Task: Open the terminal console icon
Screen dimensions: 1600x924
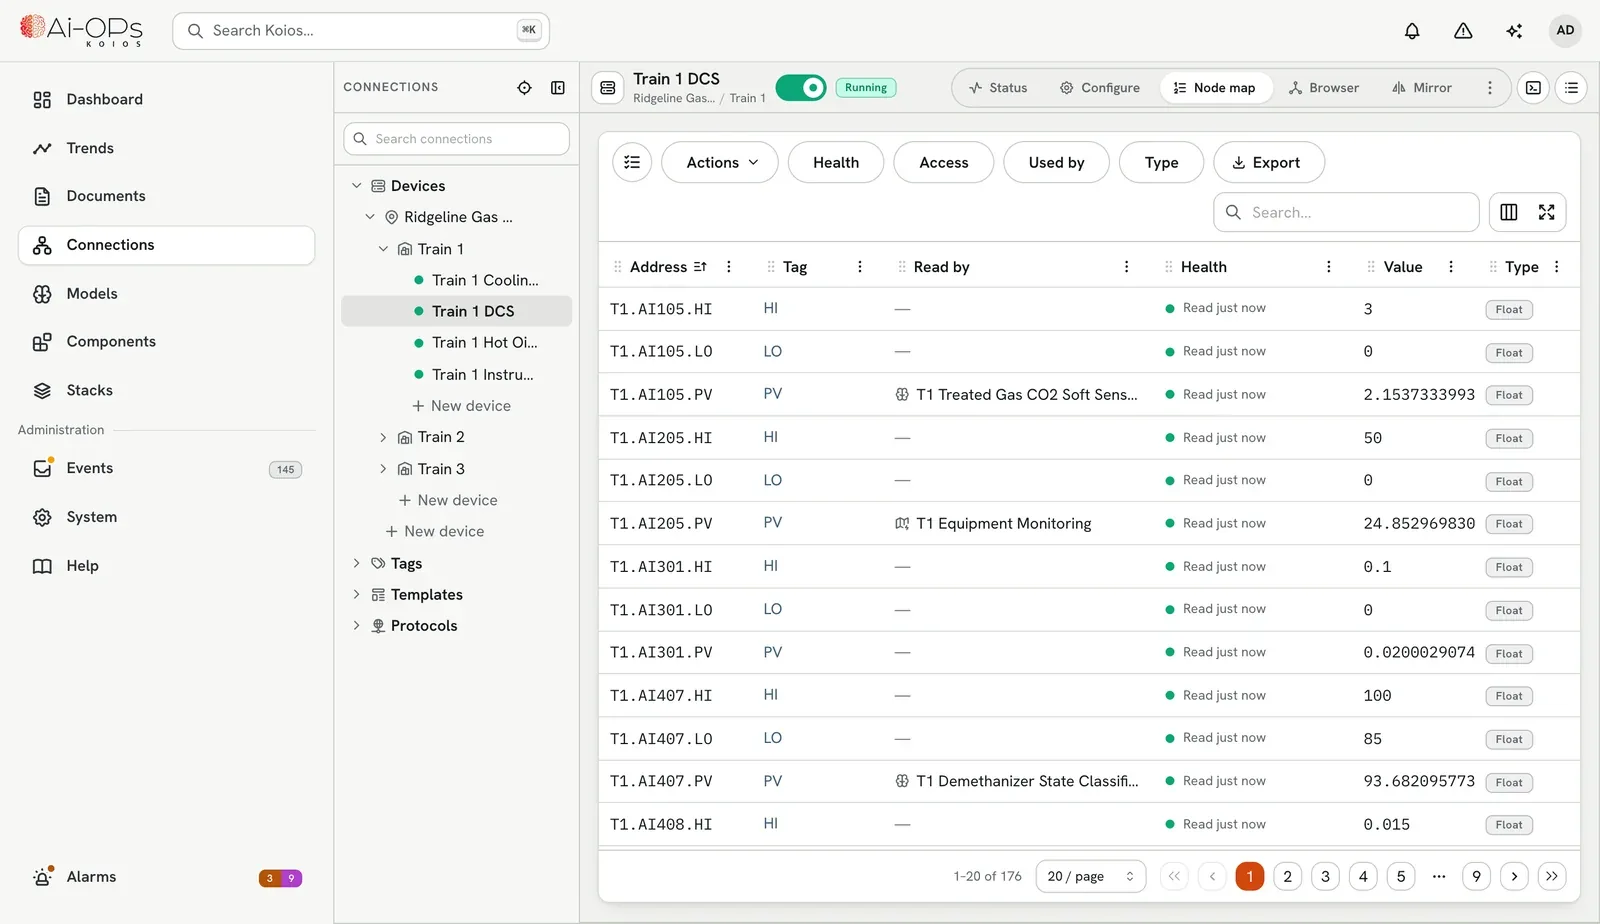Action: tap(1533, 88)
